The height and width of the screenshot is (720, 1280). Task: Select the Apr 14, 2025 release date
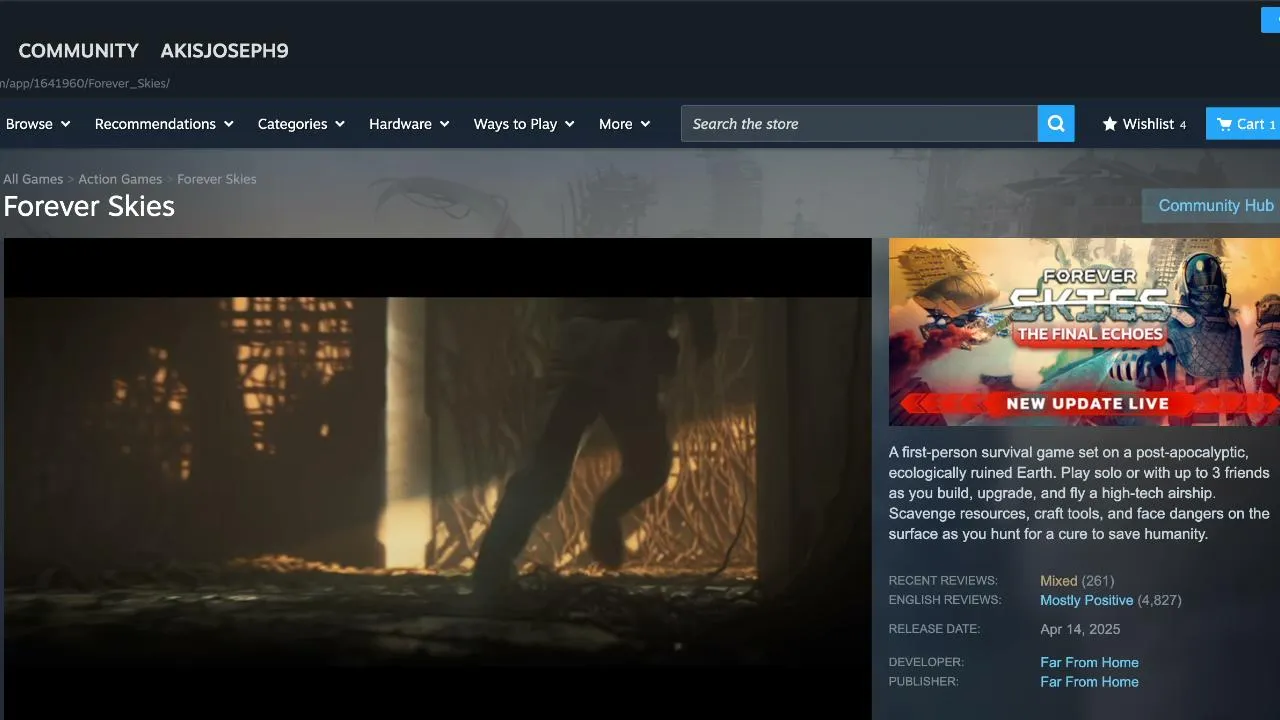point(1080,630)
